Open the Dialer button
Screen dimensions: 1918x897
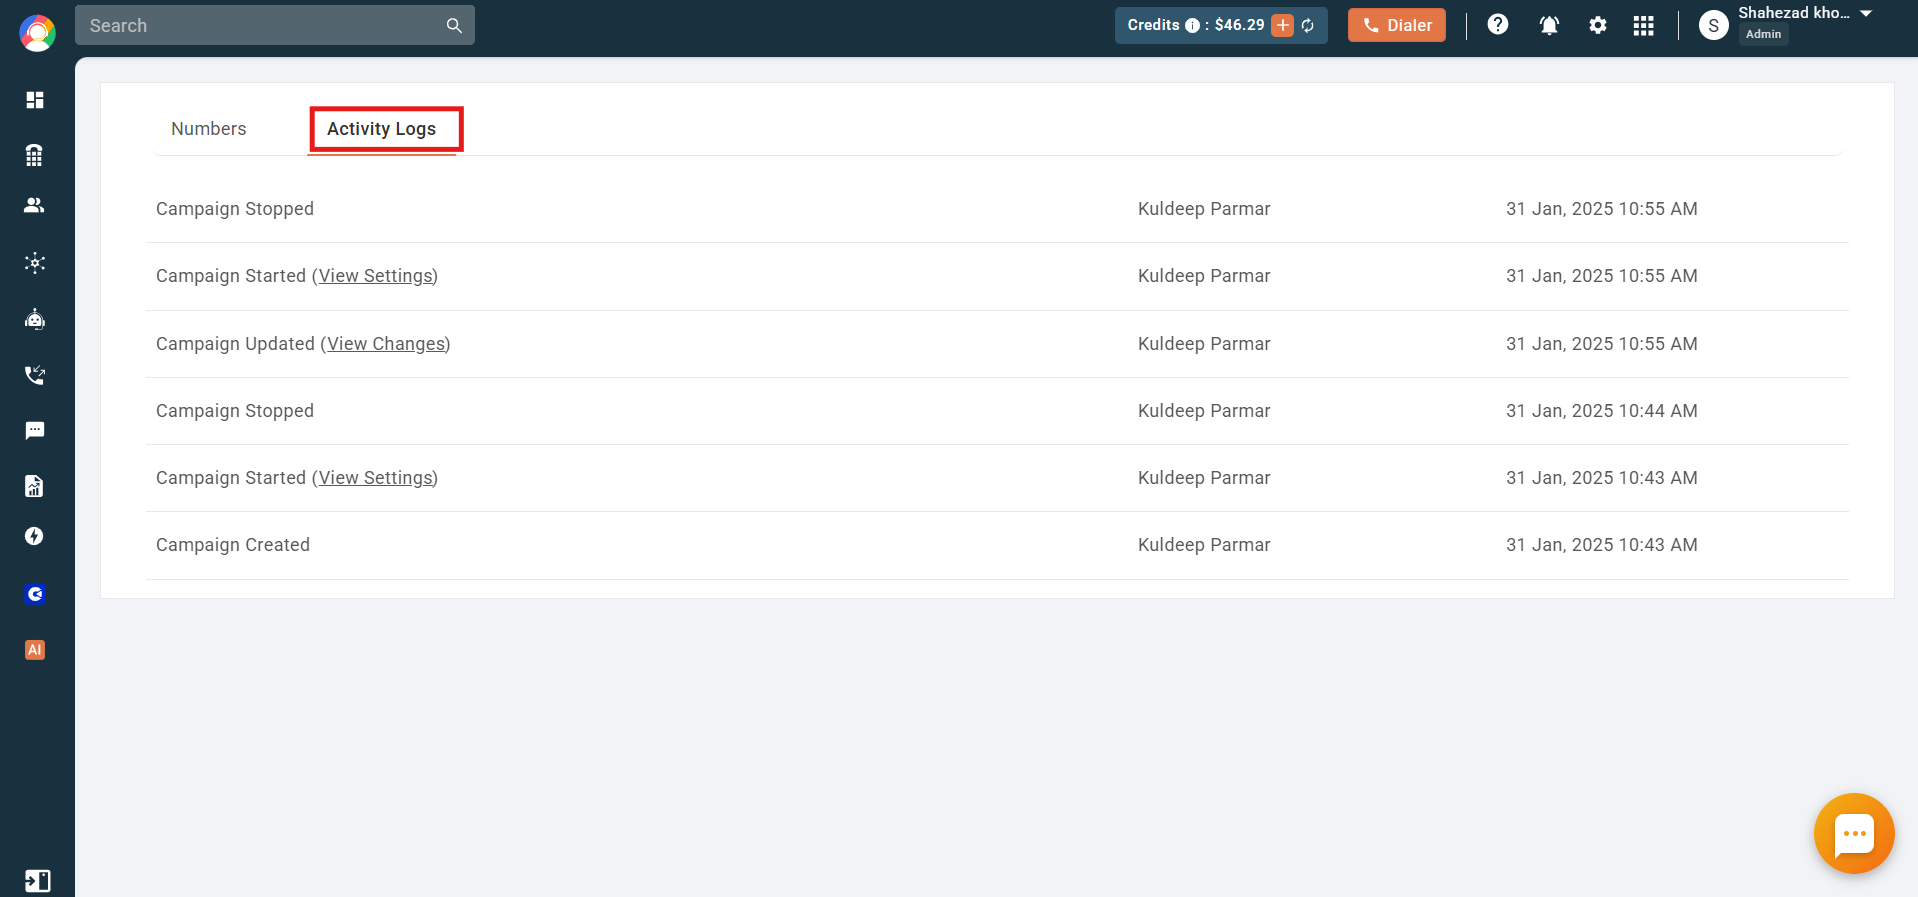coord(1397,25)
